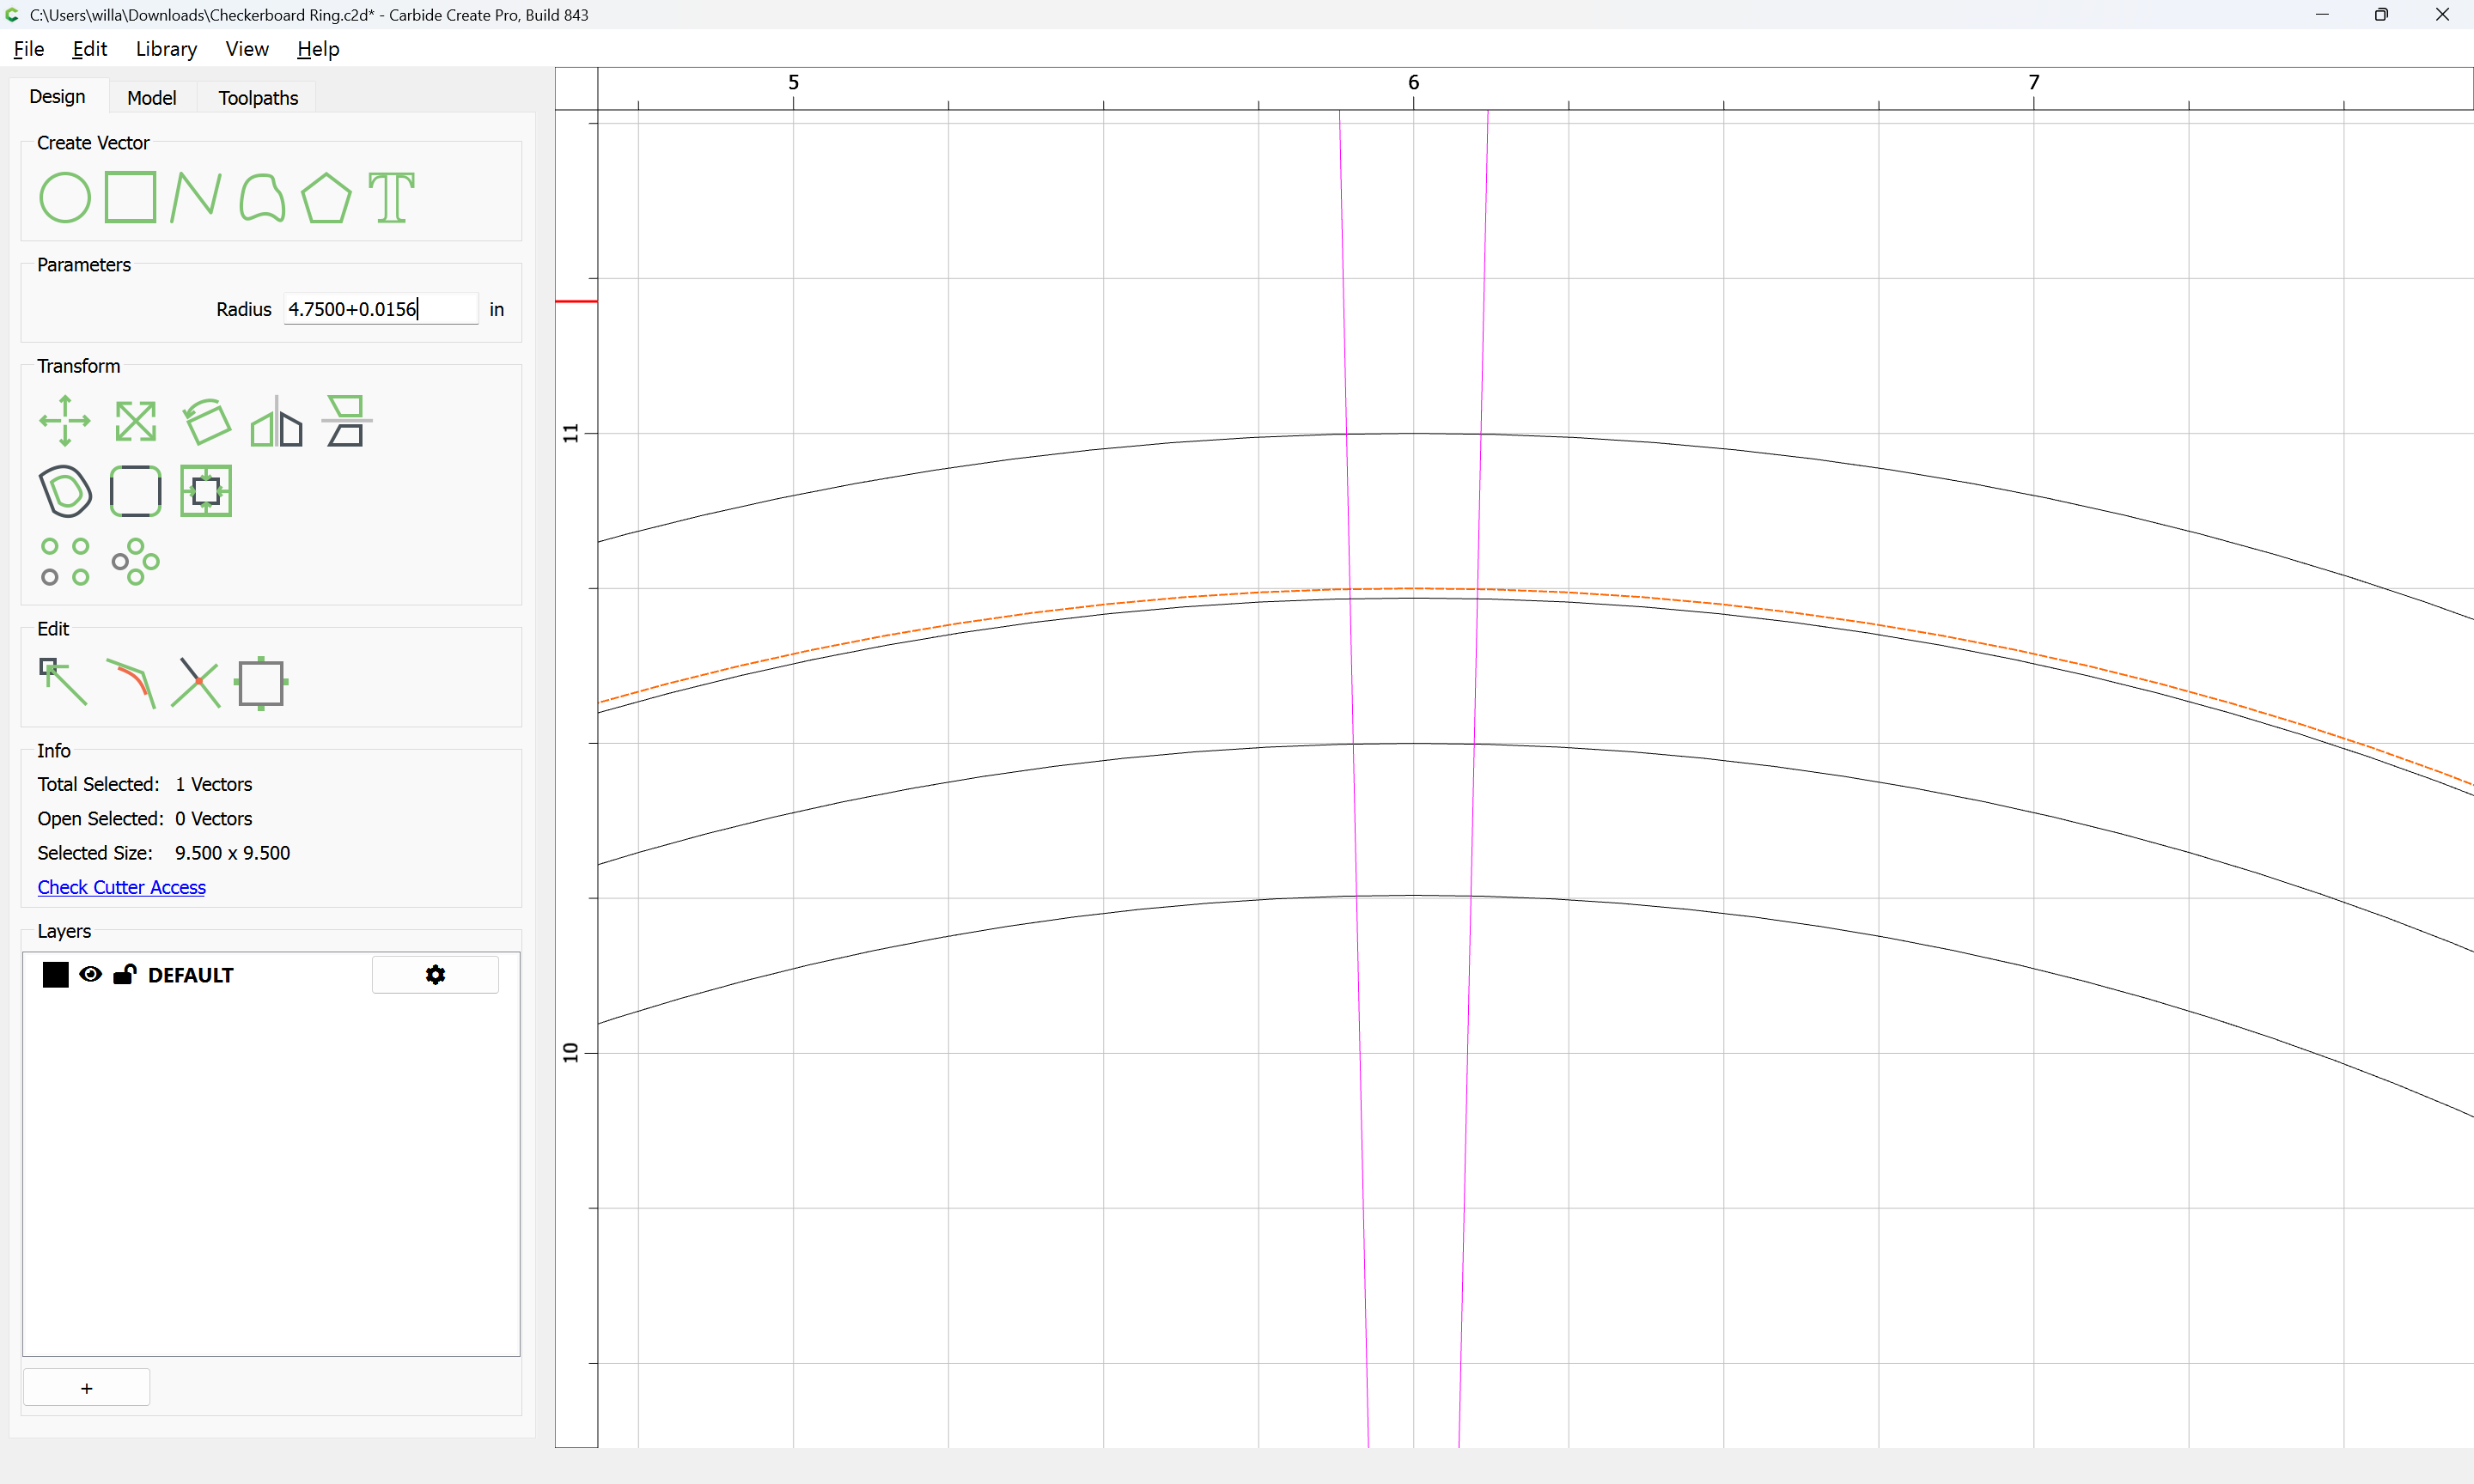The image size is (2474, 1484).
Task: Activate the Move transform tool
Action: tap(65, 421)
